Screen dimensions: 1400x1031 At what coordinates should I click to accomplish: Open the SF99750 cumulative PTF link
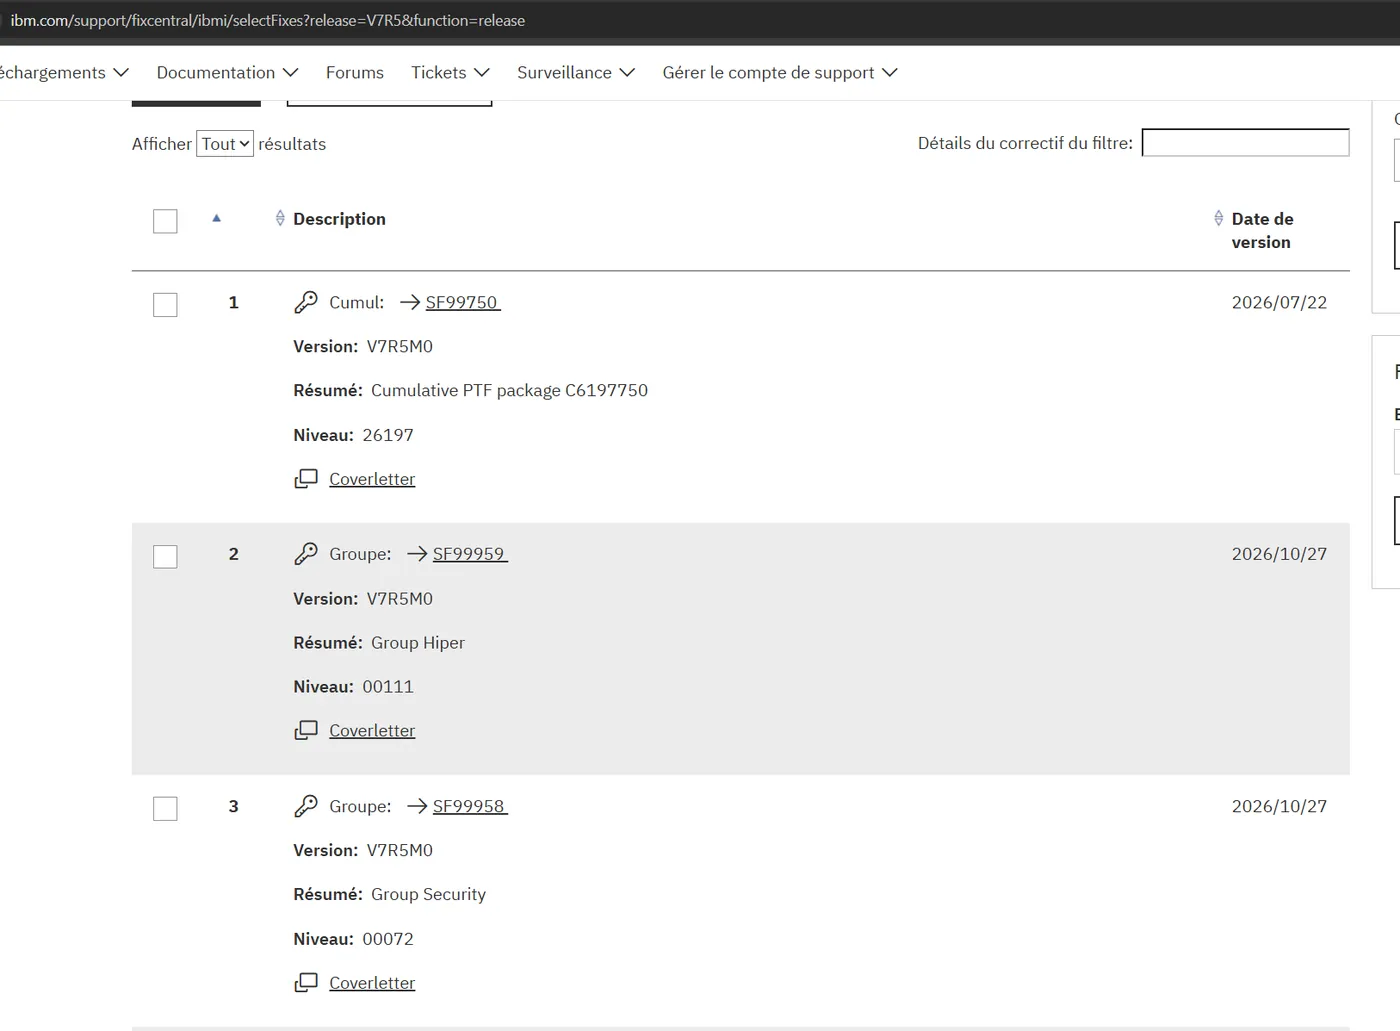pyautogui.click(x=462, y=302)
